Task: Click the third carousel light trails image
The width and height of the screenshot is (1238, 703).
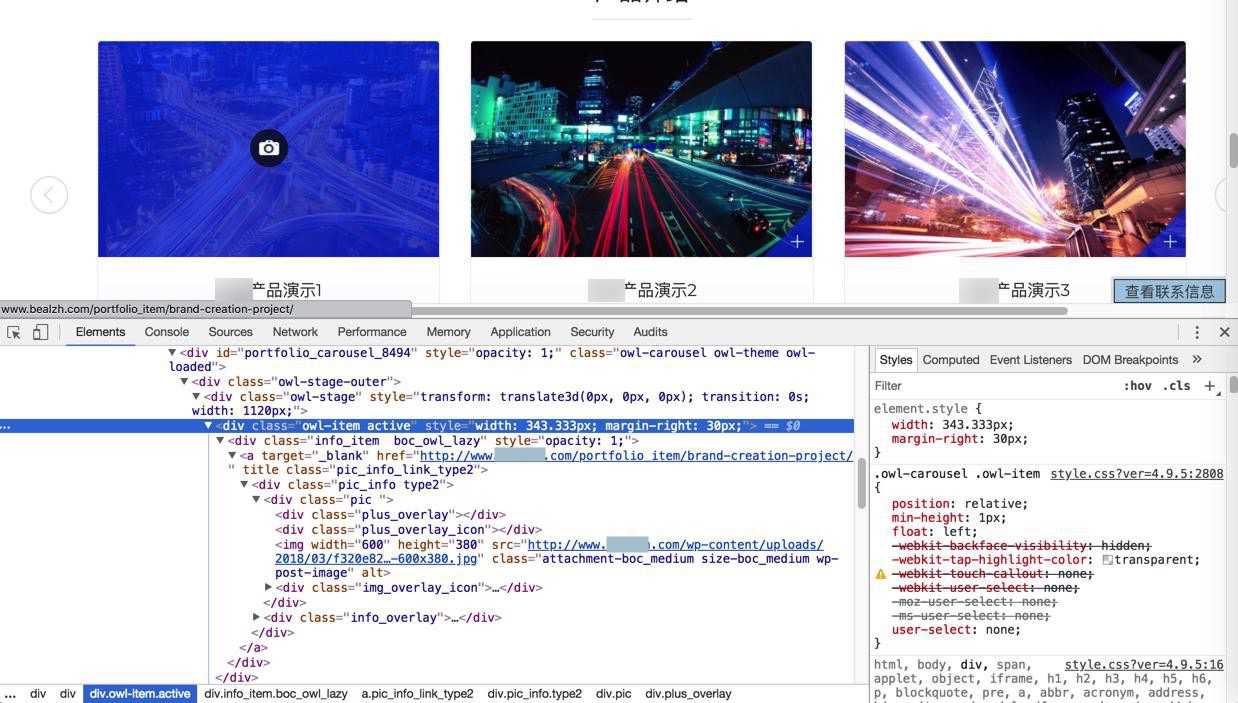Action: click(1015, 149)
